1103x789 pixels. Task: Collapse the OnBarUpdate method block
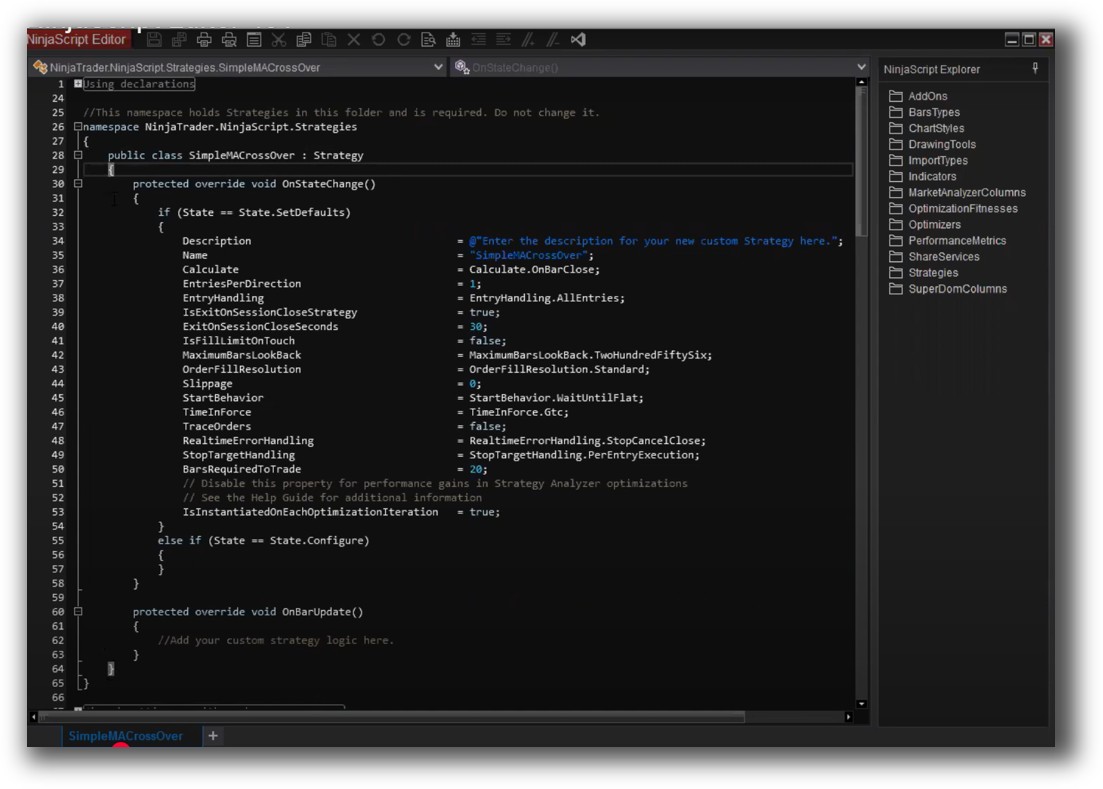78,612
